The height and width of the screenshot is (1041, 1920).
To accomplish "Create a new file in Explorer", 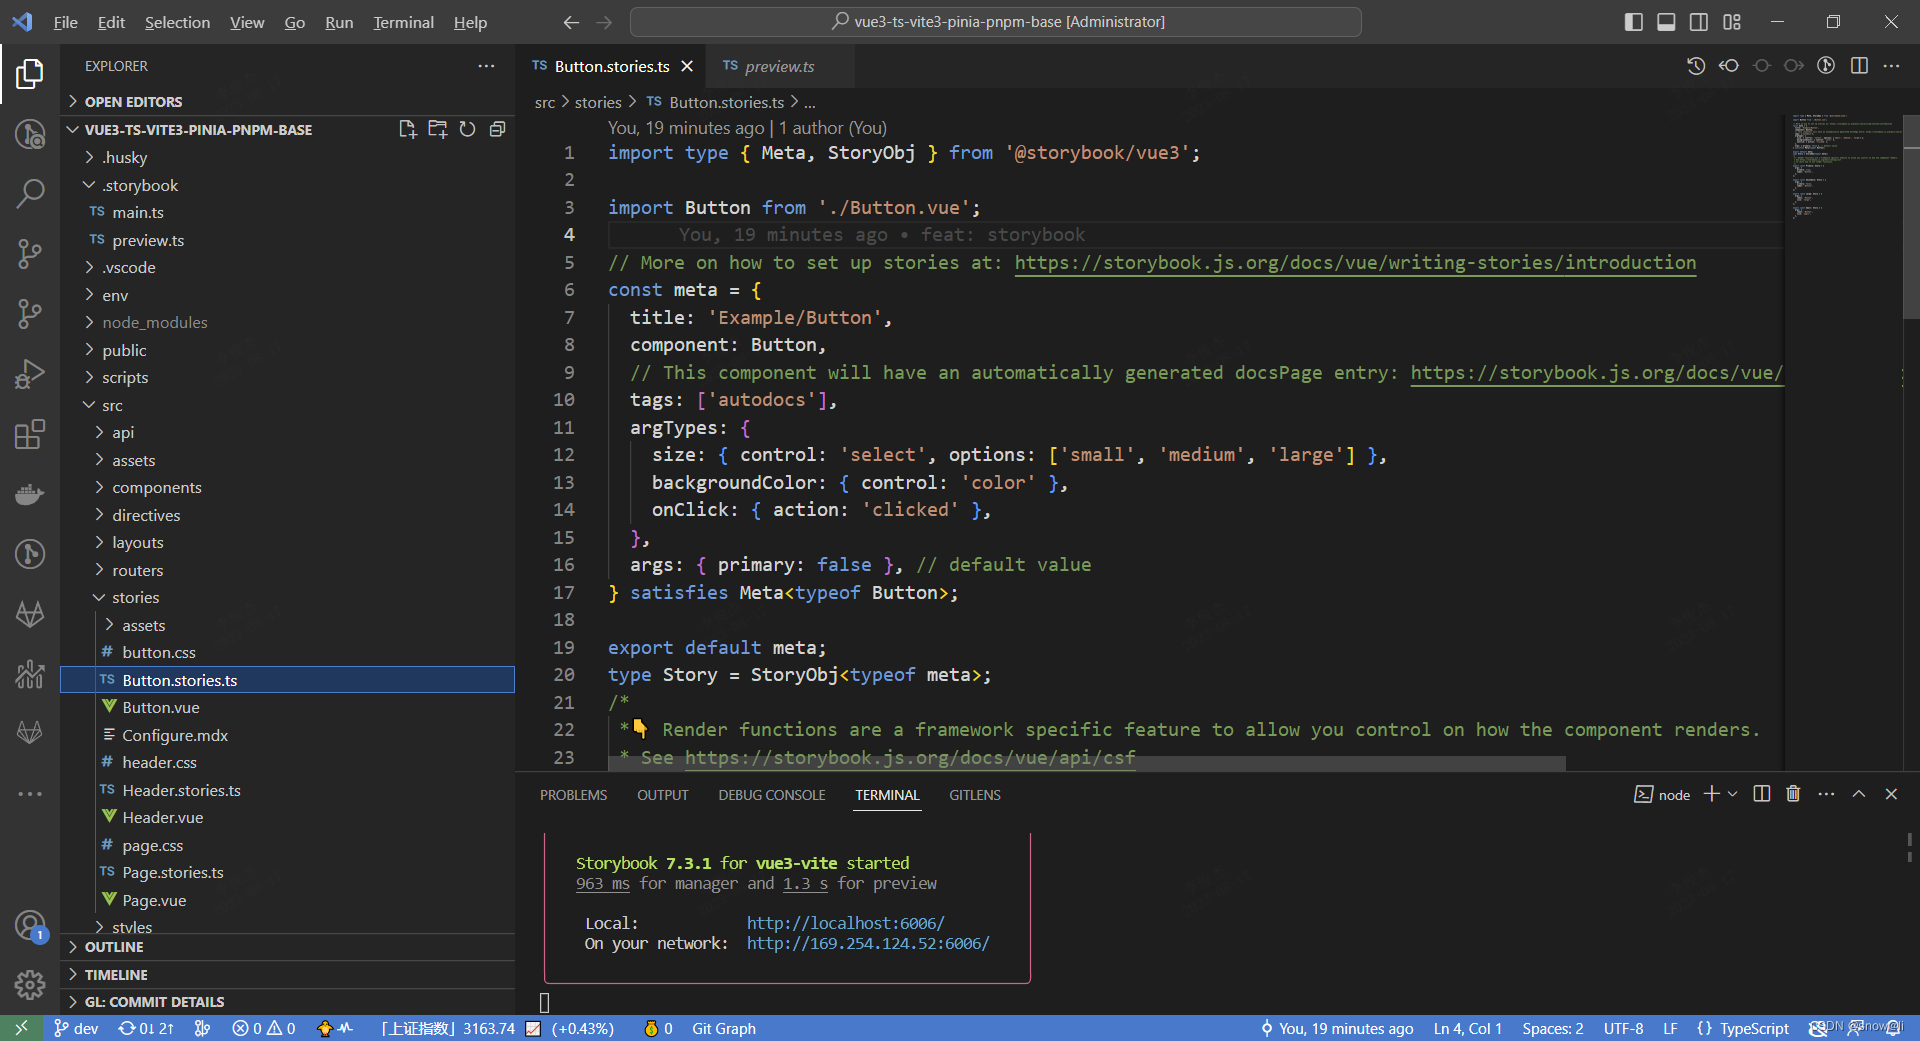I will [x=407, y=129].
